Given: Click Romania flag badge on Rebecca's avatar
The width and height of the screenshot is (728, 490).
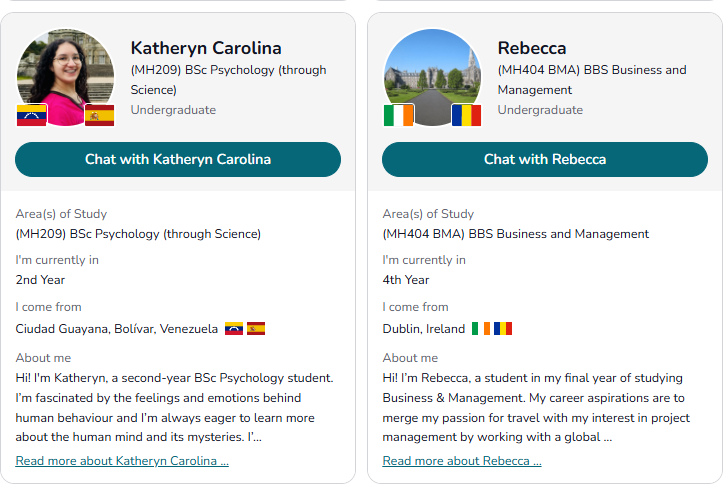Looking at the screenshot, I should tap(466, 115).
